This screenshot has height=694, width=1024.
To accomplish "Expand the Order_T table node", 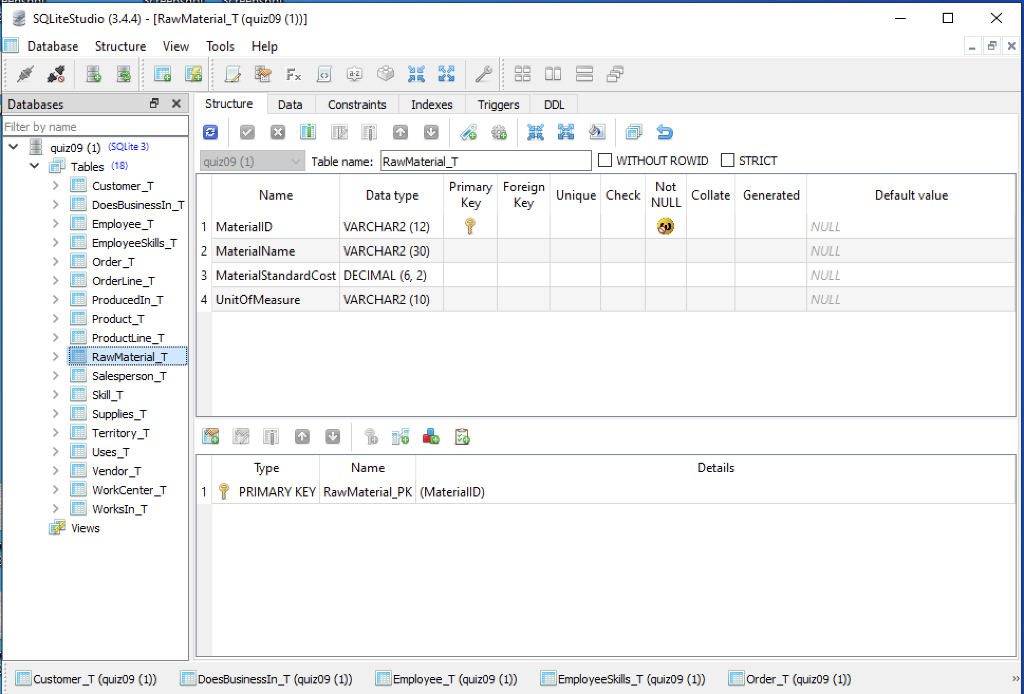I will 56,262.
